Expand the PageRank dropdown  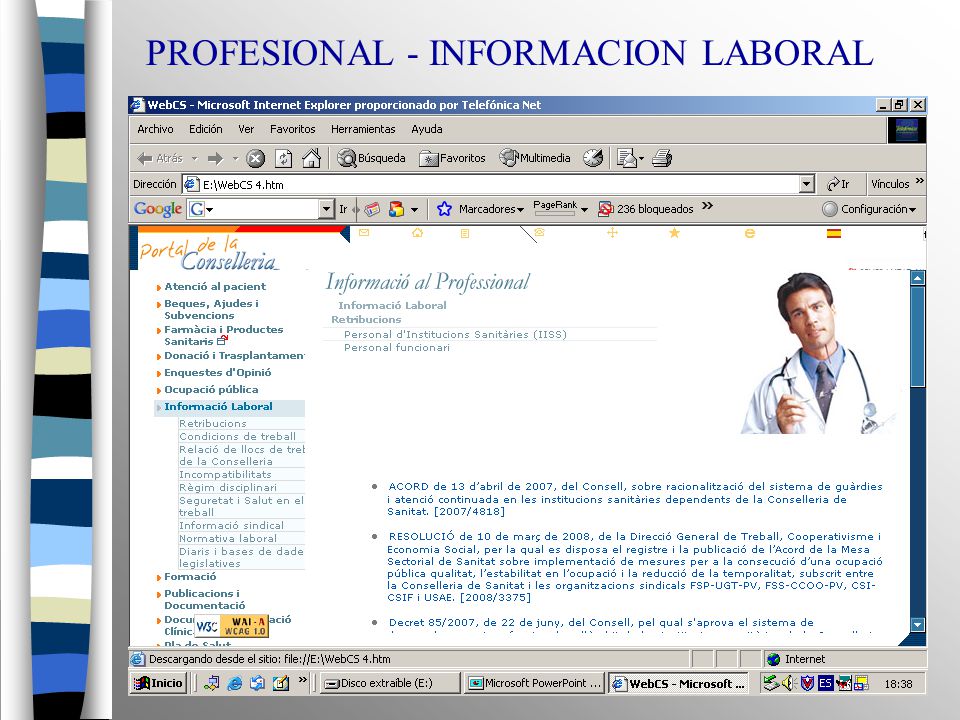584,210
